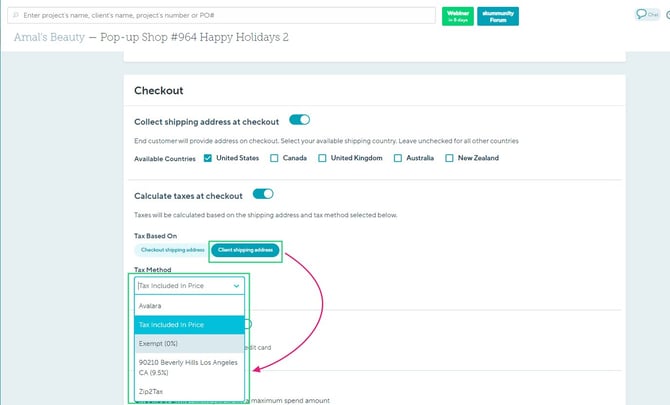Check the Australia country checkbox
Image resolution: width=670 pixels, height=405 pixels.
(398, 158)
